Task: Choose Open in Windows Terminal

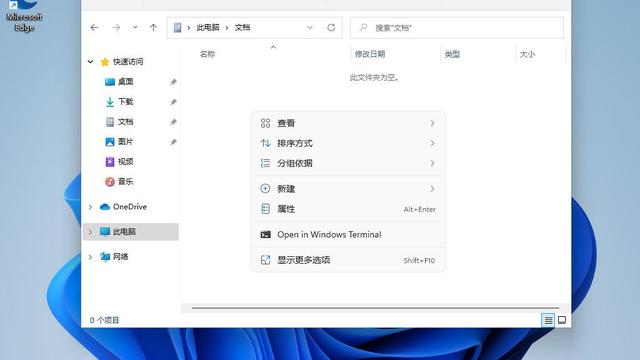Action: (x=348, y=235)
